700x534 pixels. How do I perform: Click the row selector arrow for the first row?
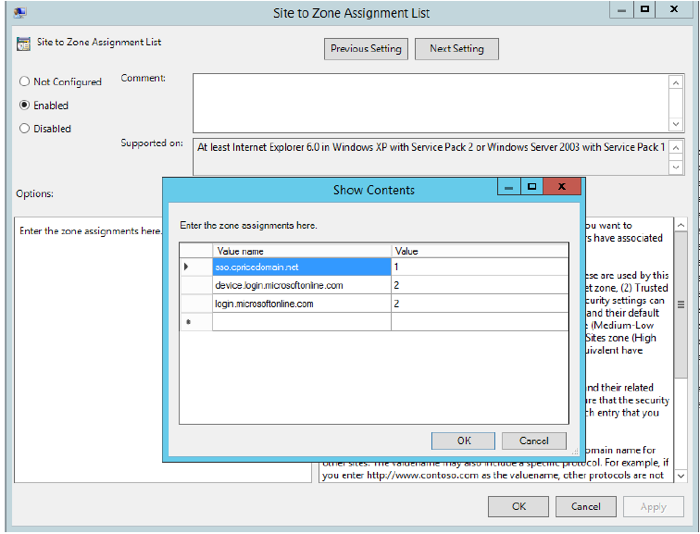[x=187, y=267]
